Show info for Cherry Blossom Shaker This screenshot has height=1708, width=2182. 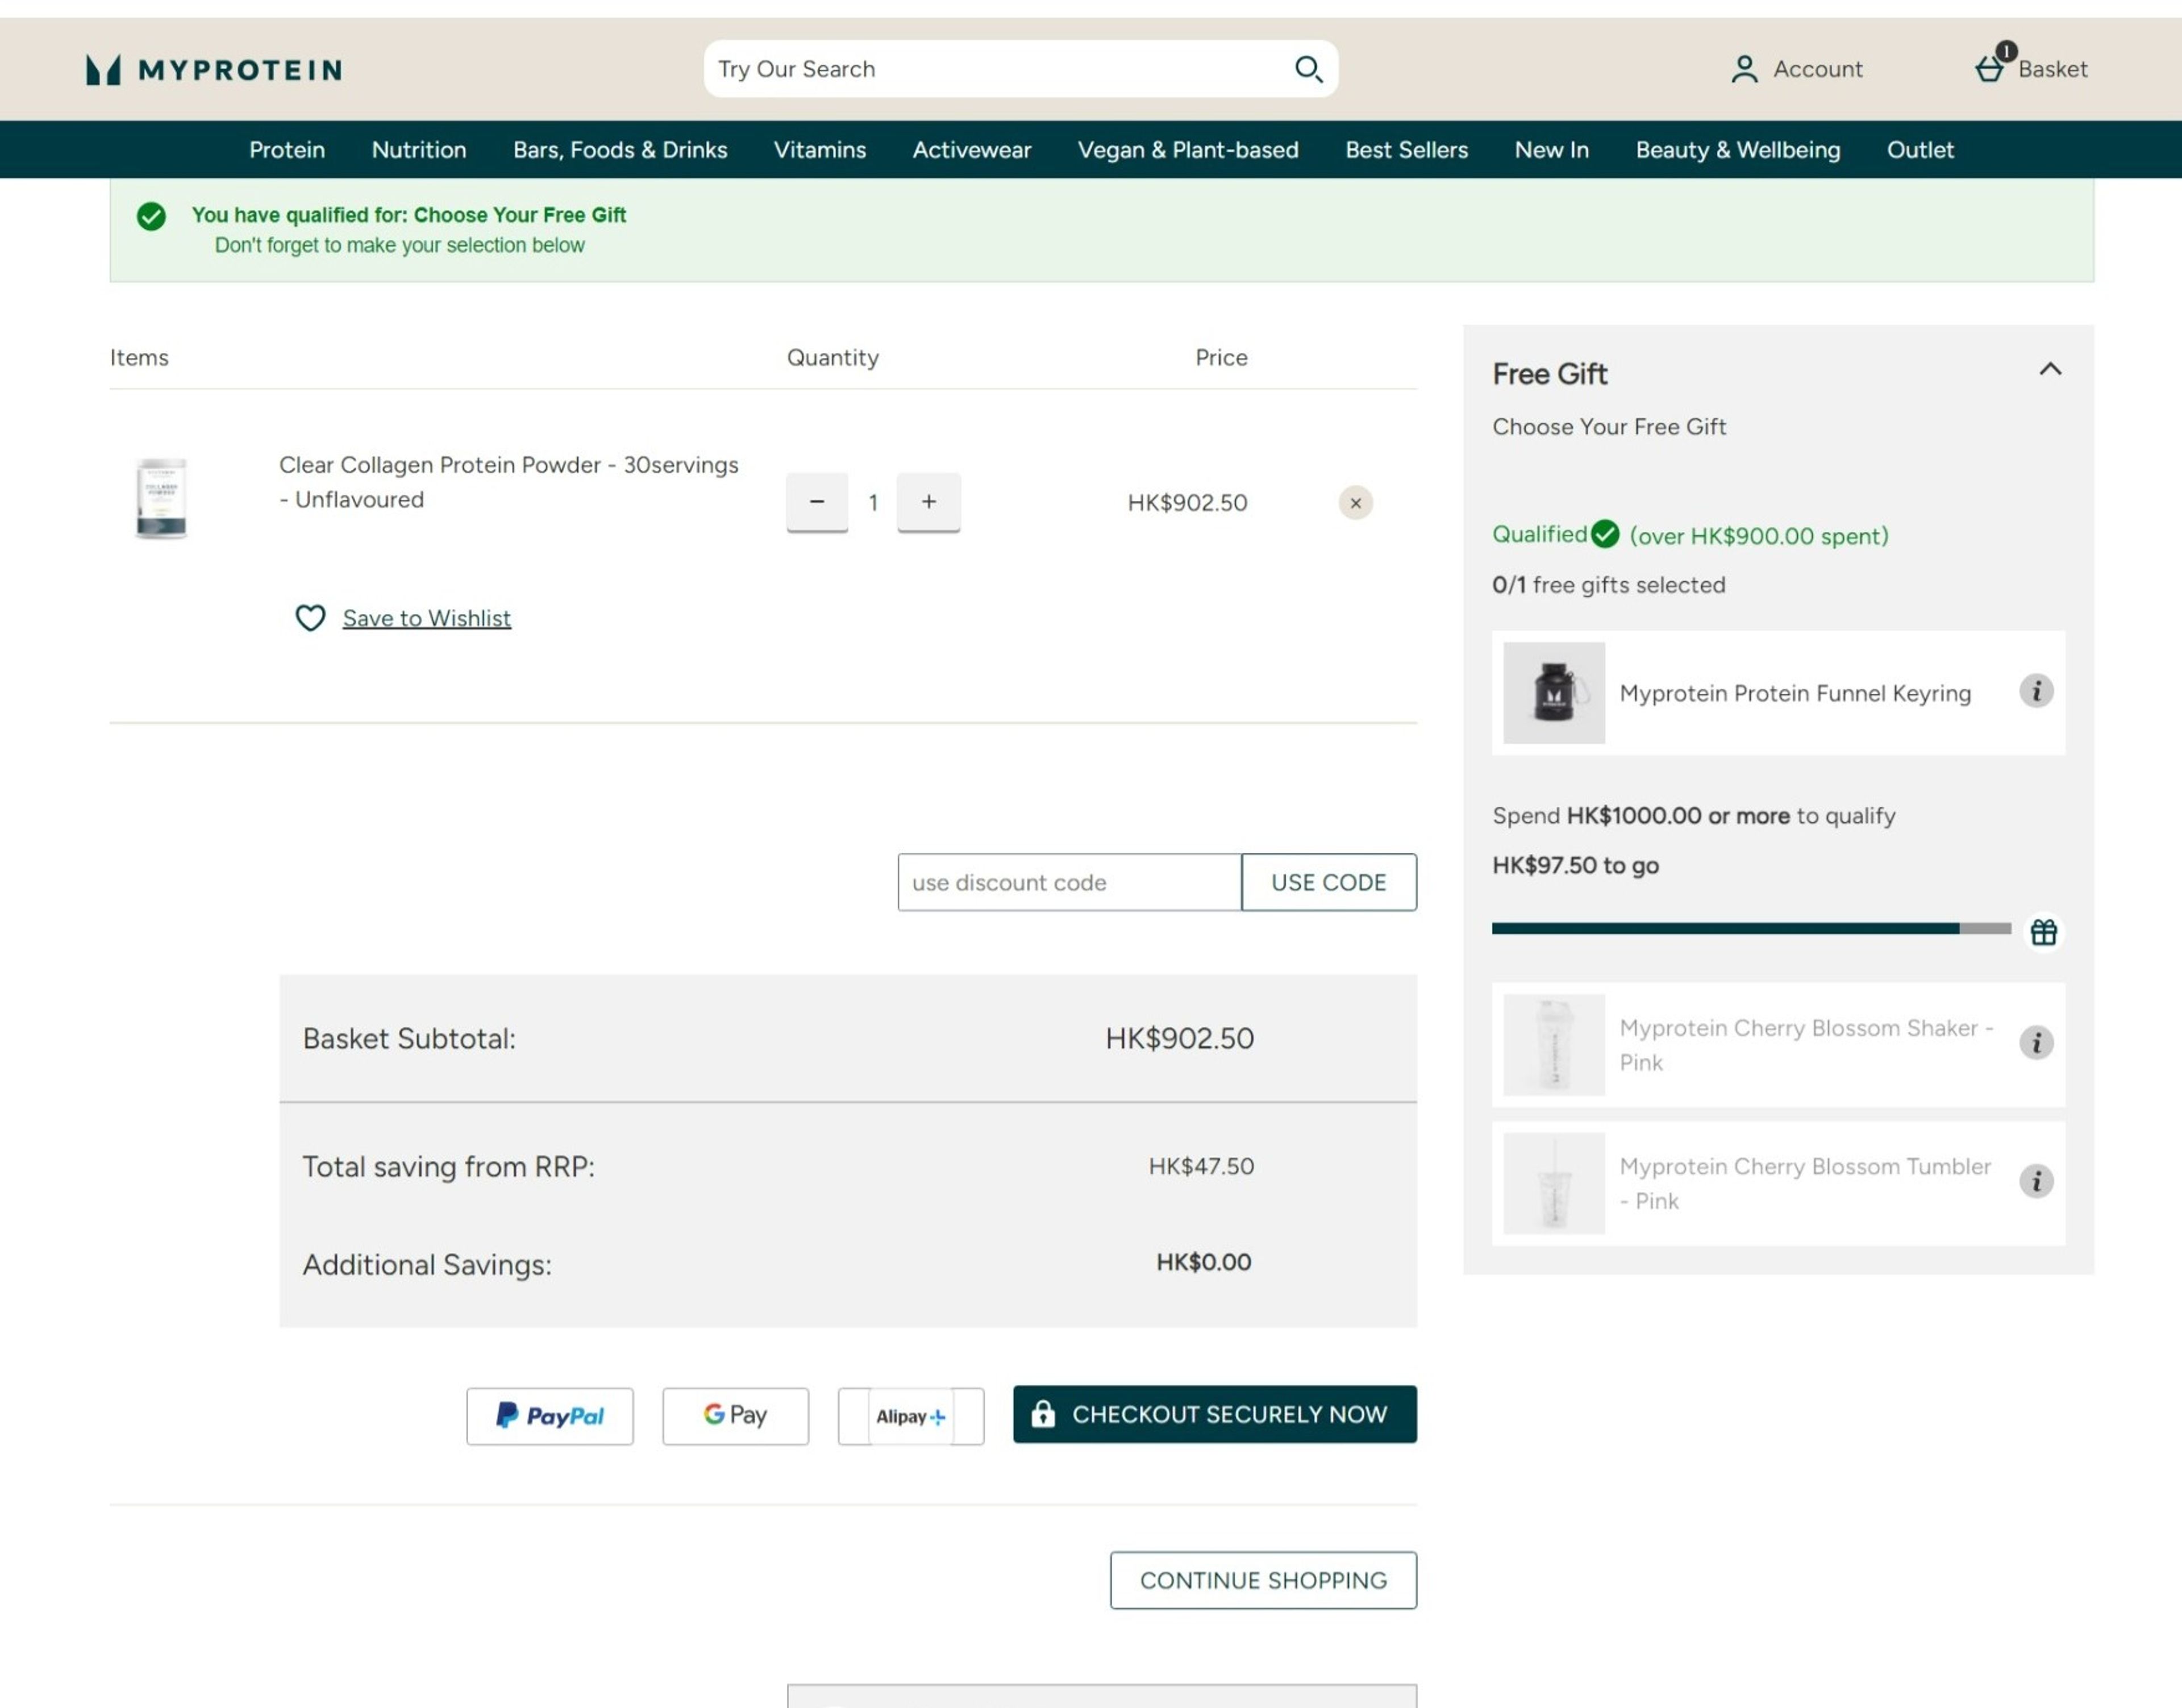[2036, 1043]
